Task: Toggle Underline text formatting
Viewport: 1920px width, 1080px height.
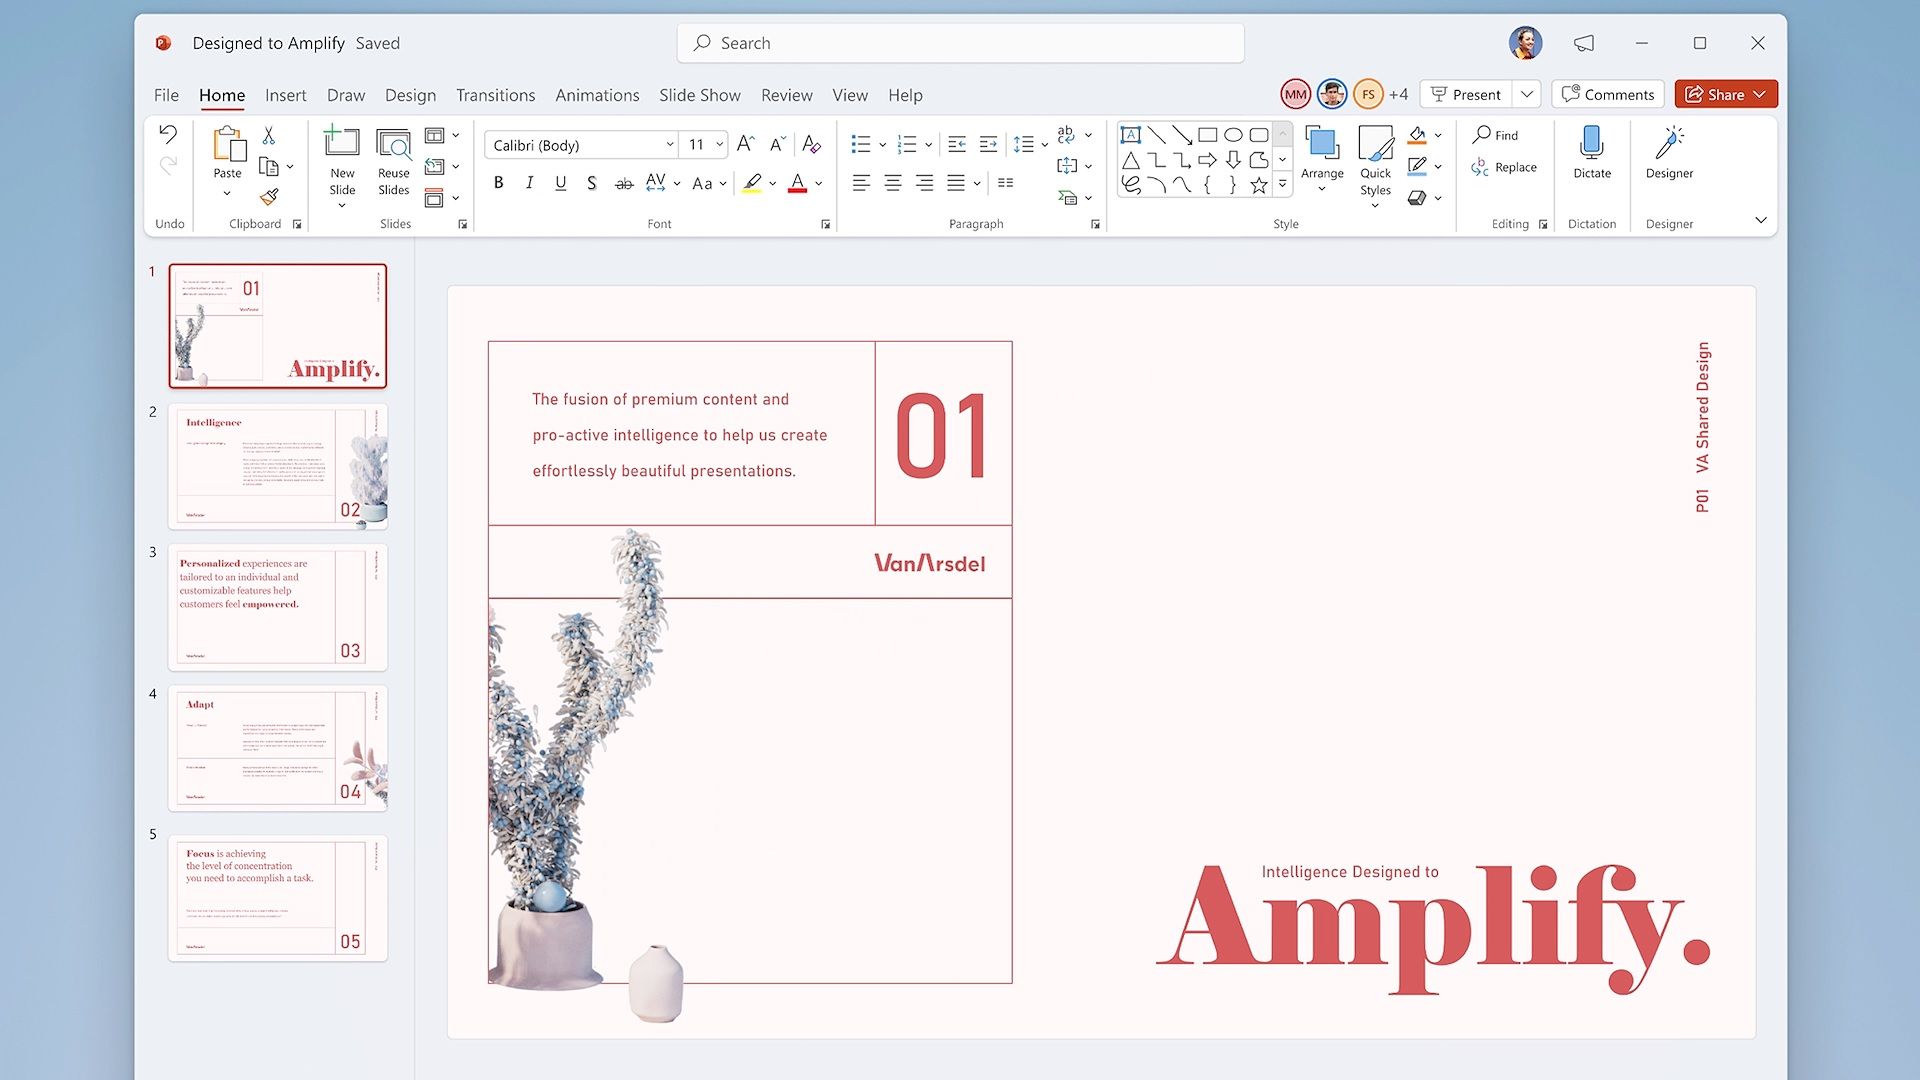Action: point(560,183)
